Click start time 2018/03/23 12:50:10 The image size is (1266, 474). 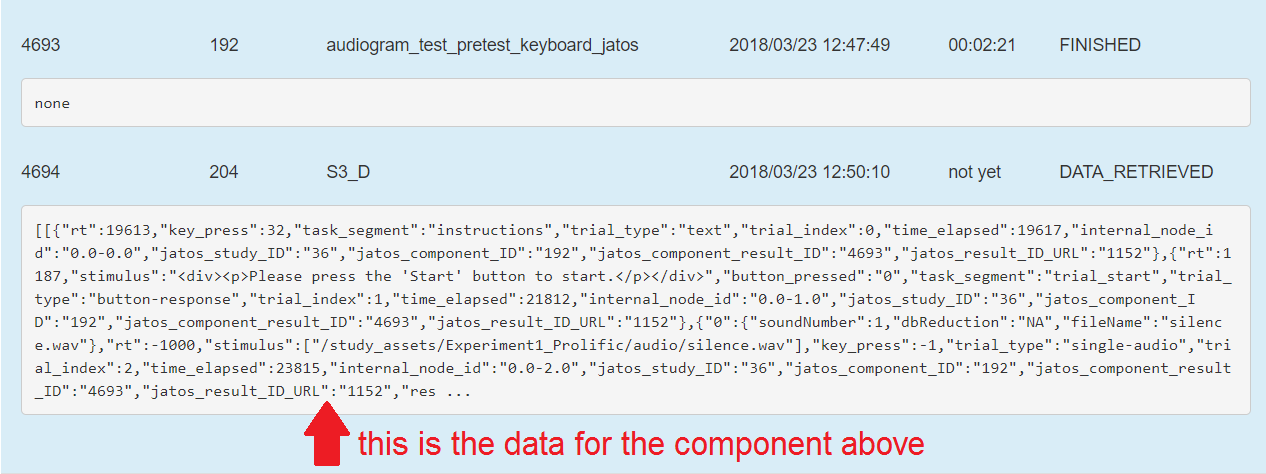[x=809, y=172]
